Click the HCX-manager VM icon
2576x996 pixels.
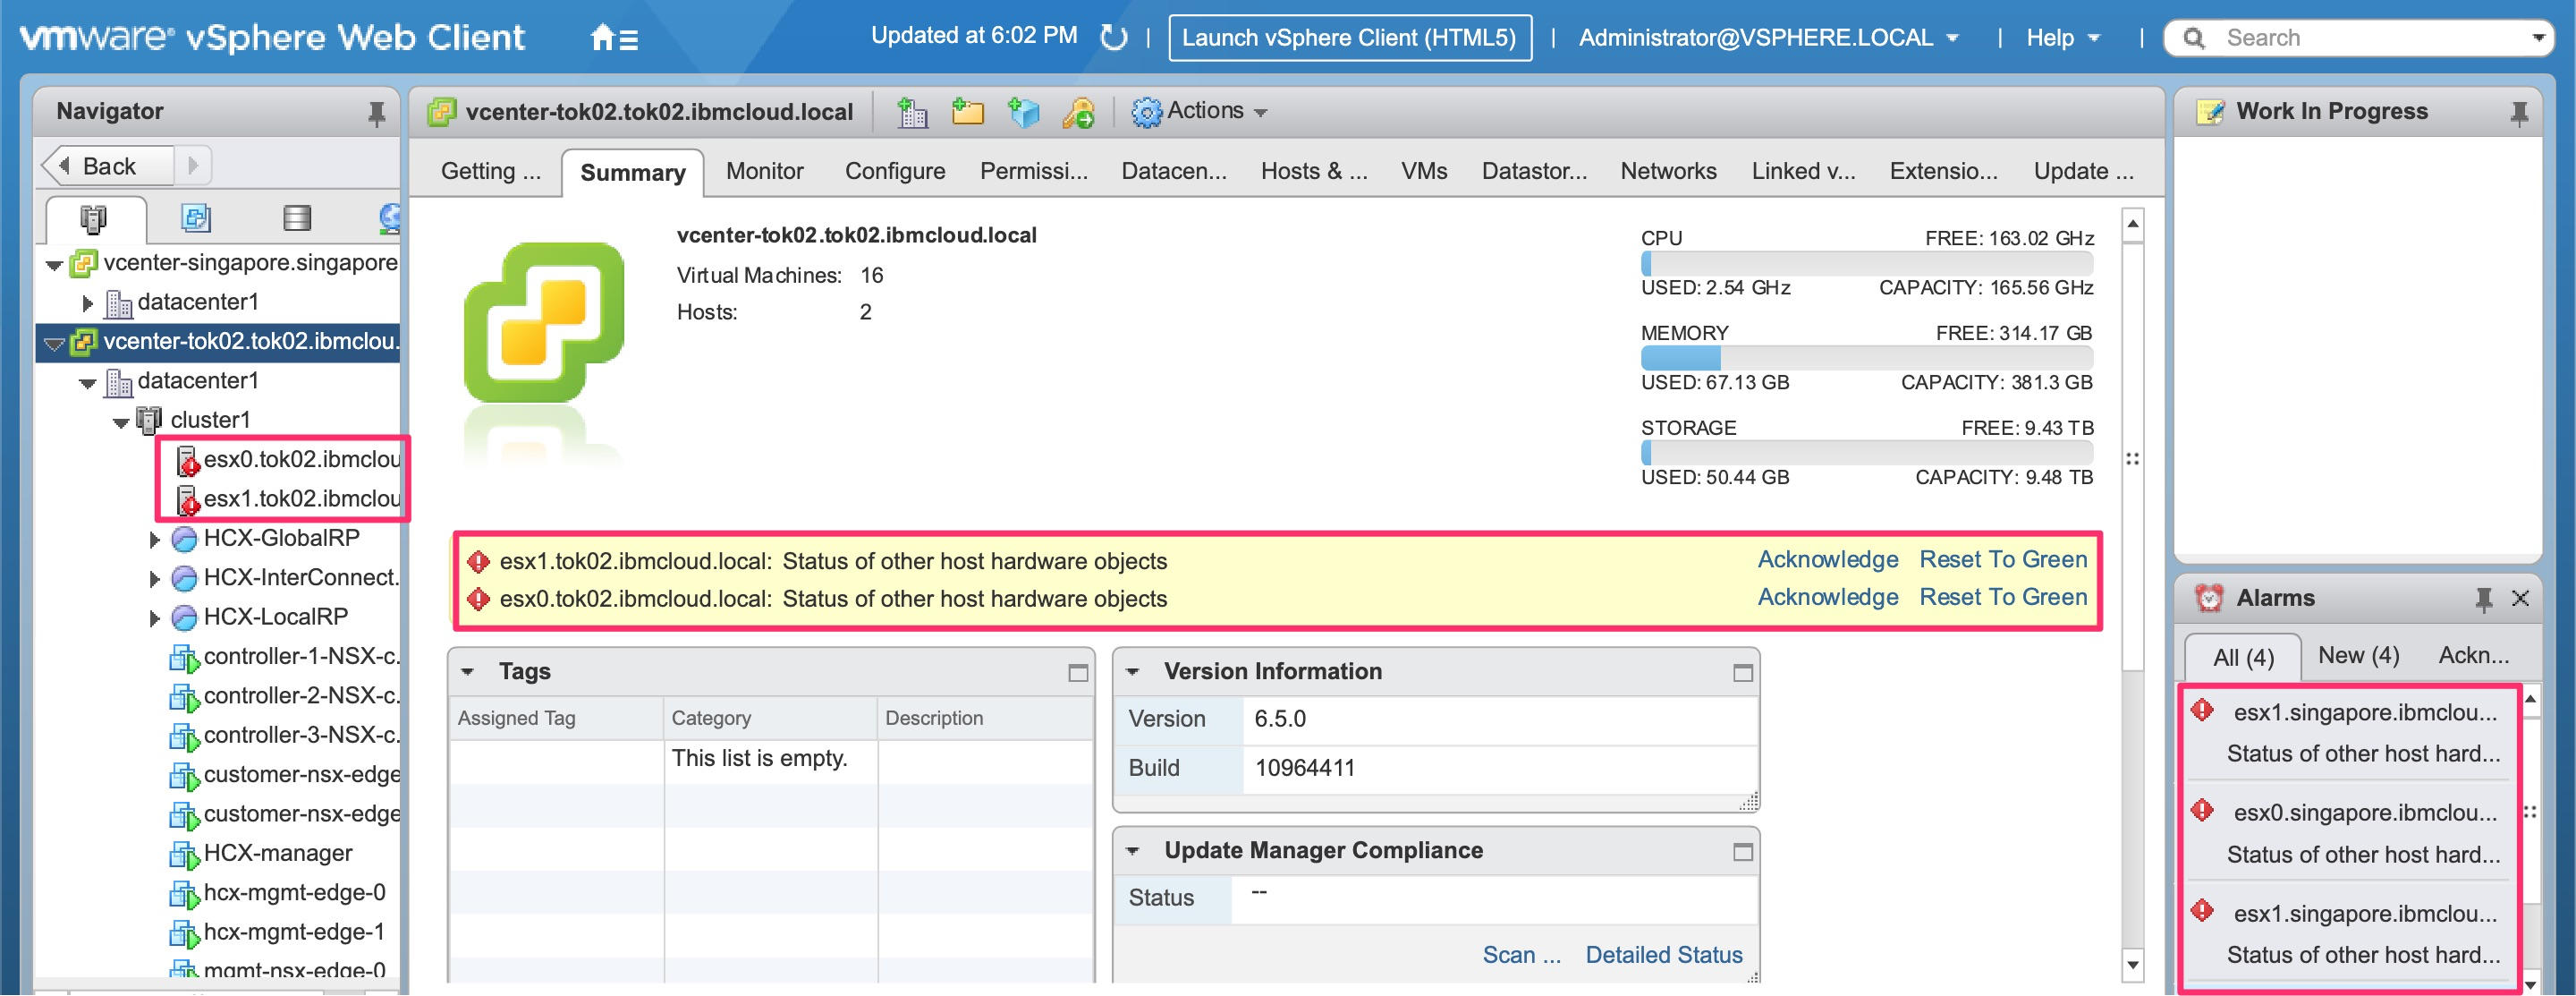[x=184, y=854]
